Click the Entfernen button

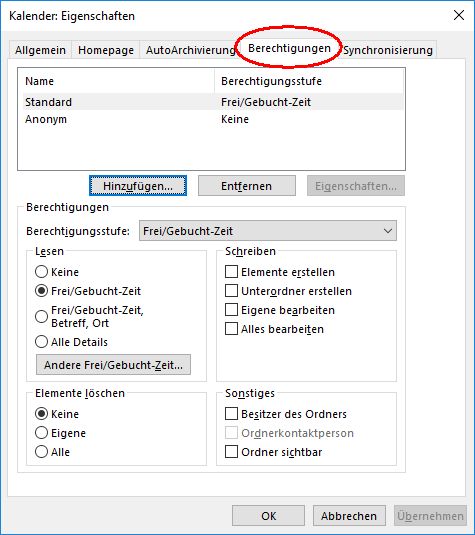click(247, 186)
